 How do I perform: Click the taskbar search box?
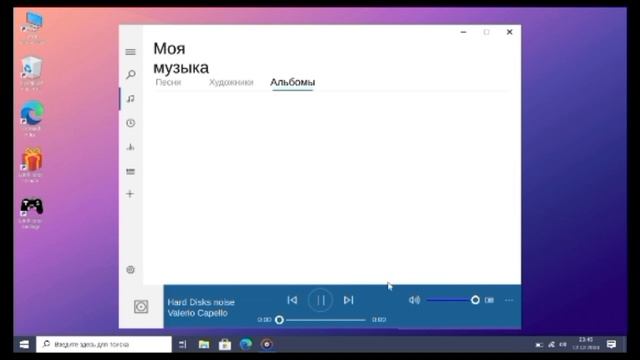(x=104, y=344)
